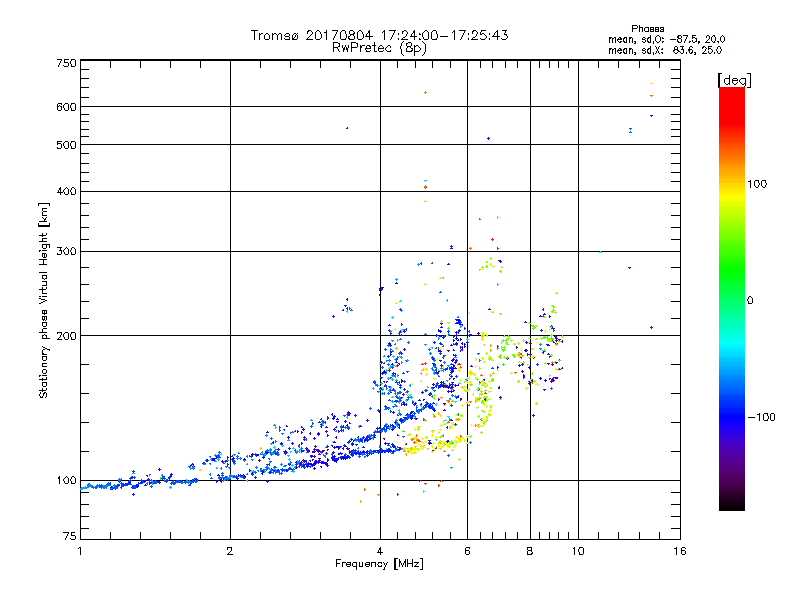Click the x-axis tick label '16'
This screenshot has height=600, width=800.
(680, 551)
